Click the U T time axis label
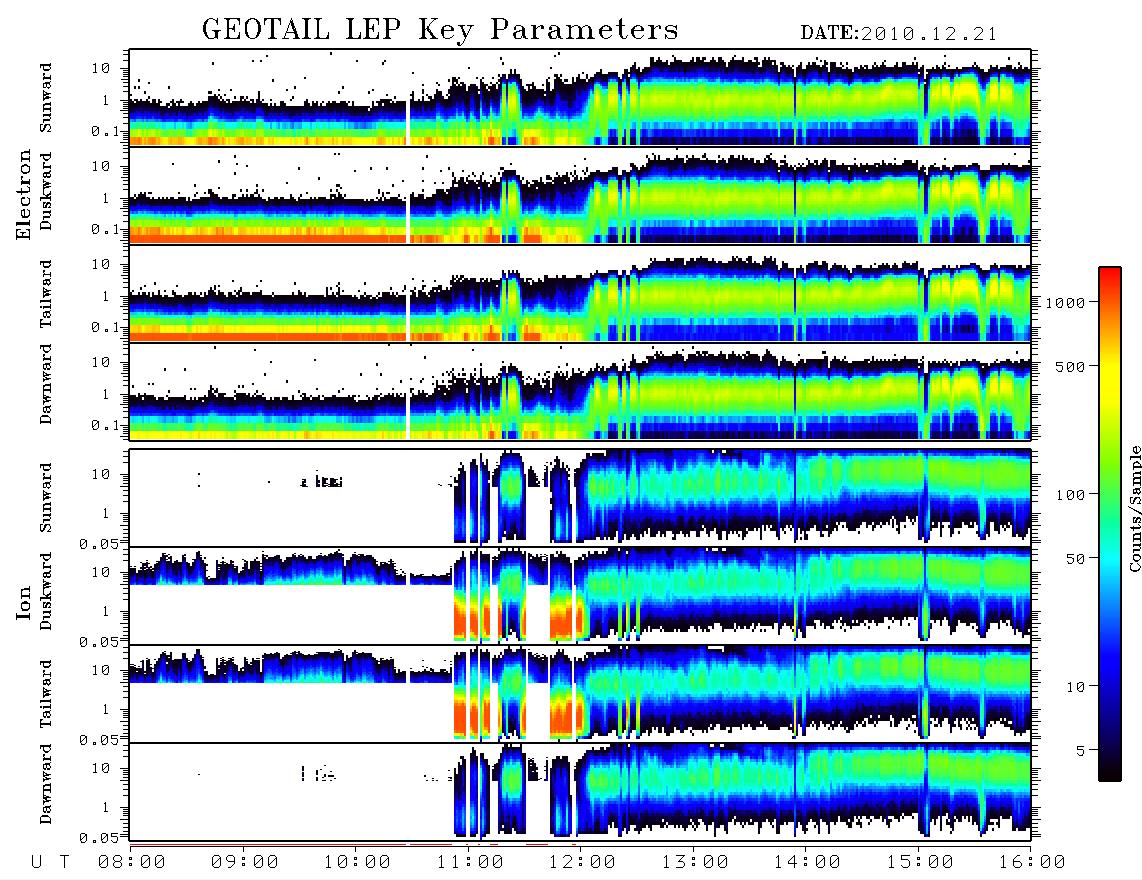Screen dimensions: 1142x880 [x=50, y=862]
